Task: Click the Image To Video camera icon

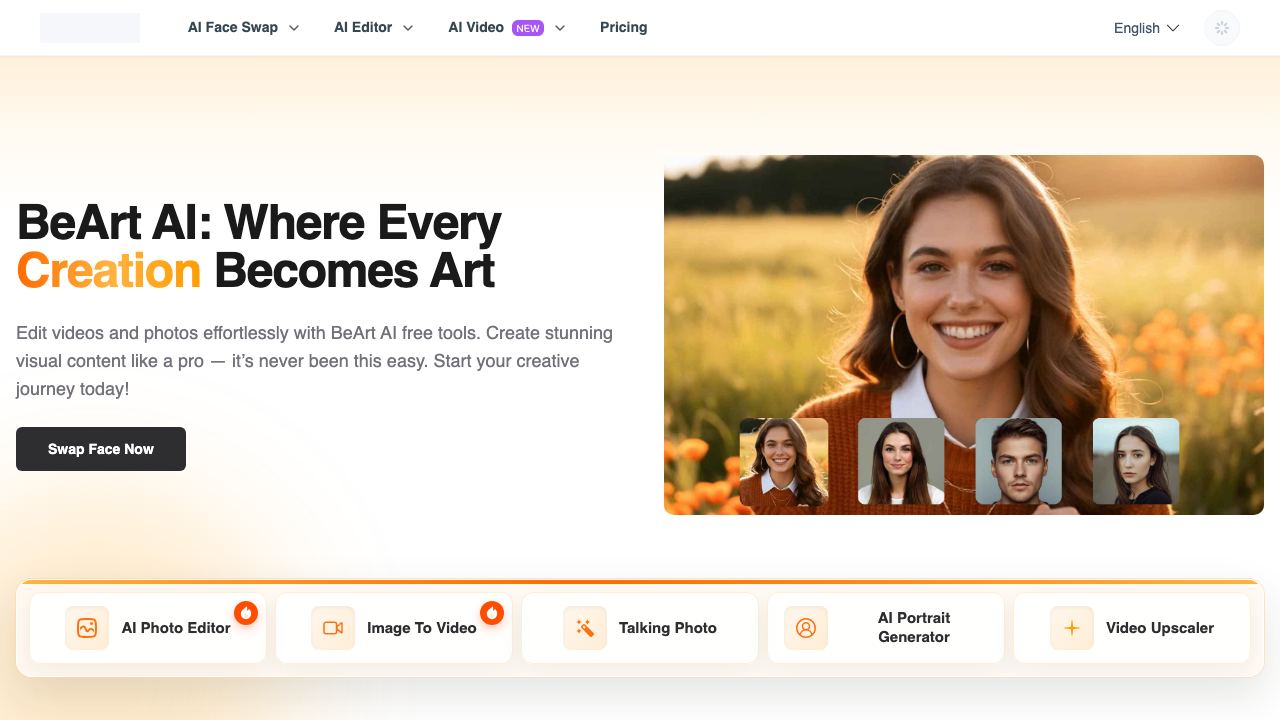Action: click(x=333, y=628)
